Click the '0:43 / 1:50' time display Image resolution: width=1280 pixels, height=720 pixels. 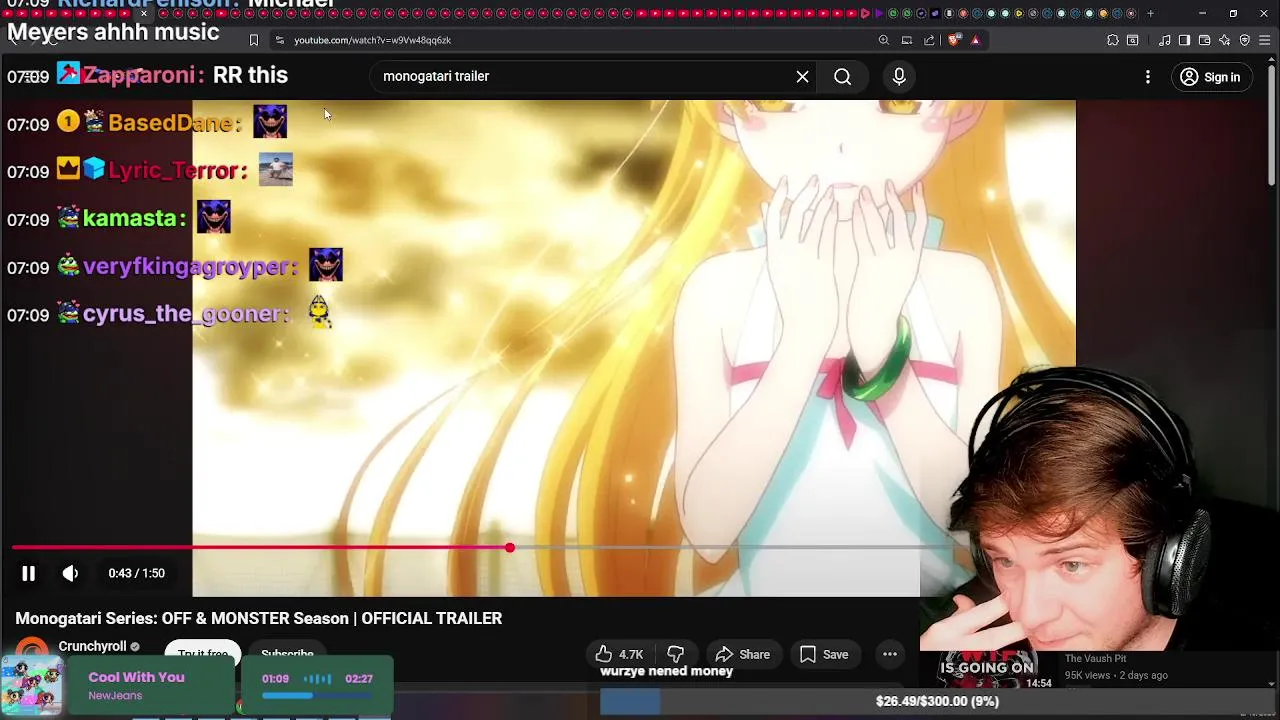[136, 573]
